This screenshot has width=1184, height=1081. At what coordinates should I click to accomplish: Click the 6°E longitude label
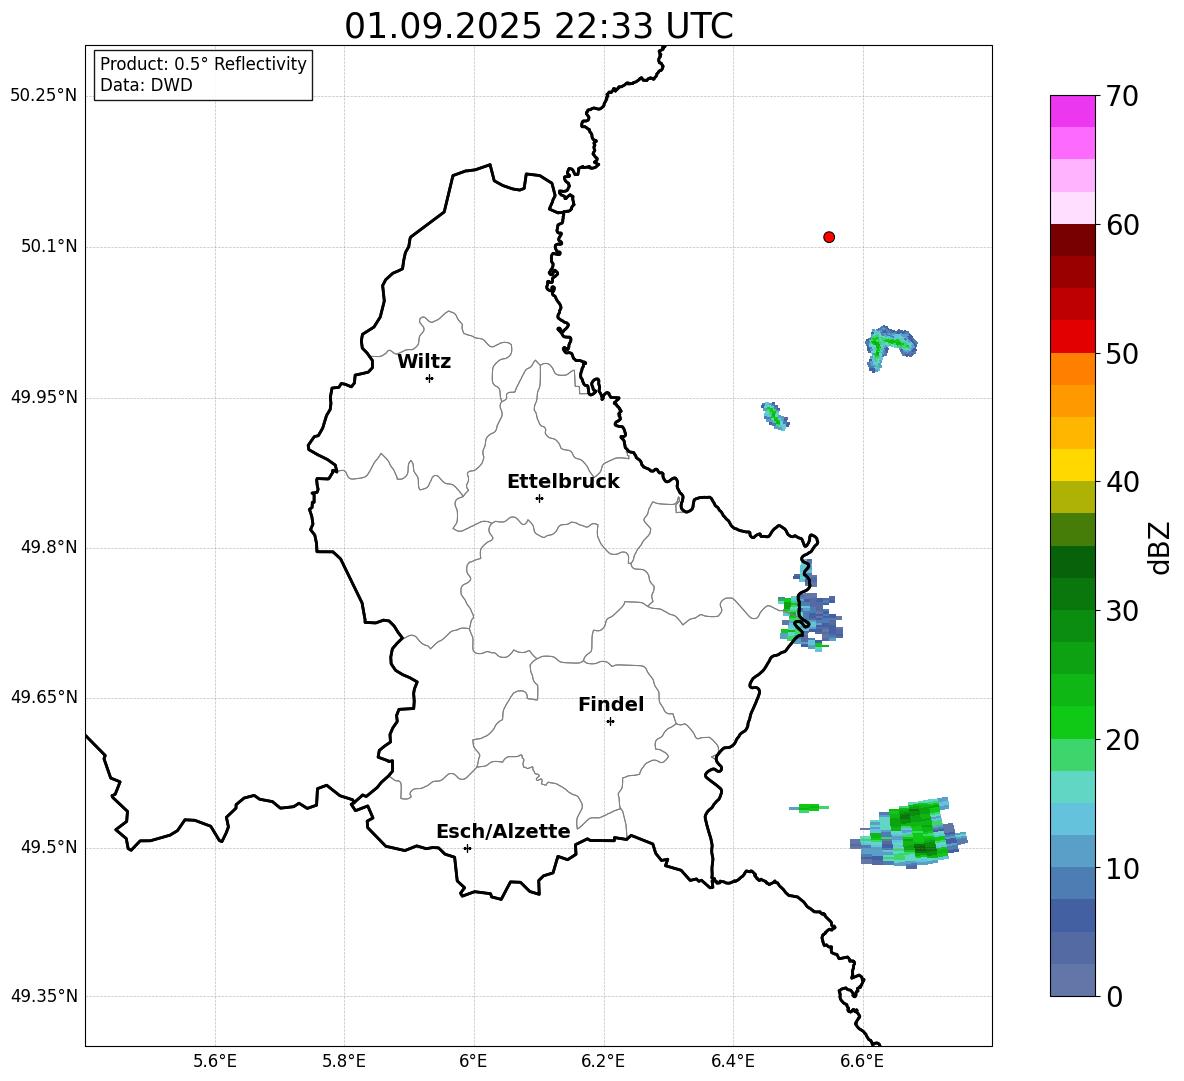point(473,1061)
